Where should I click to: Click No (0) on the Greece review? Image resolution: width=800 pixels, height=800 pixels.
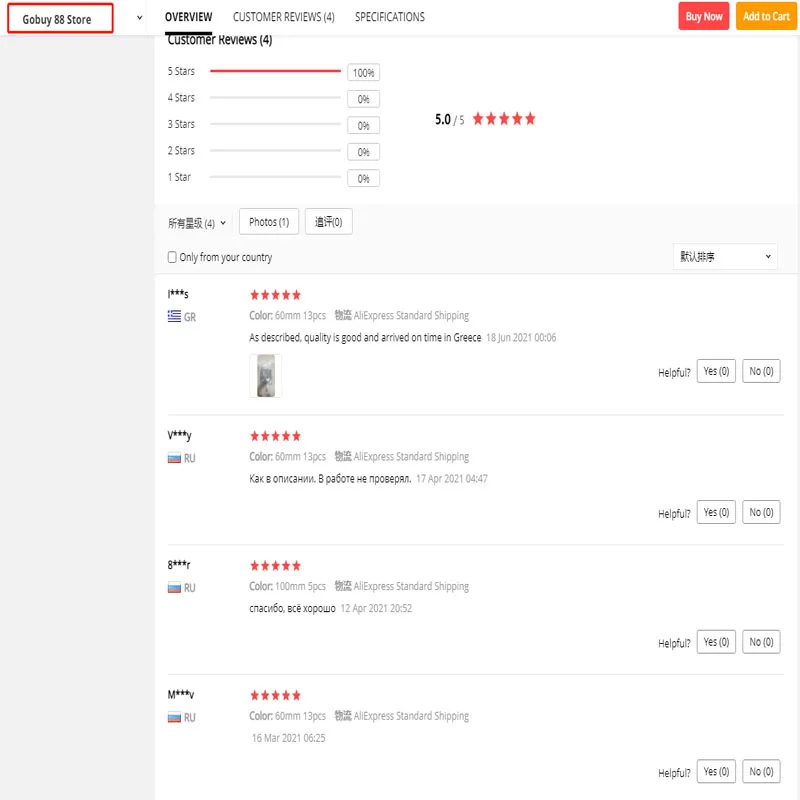tap(761, 371)
